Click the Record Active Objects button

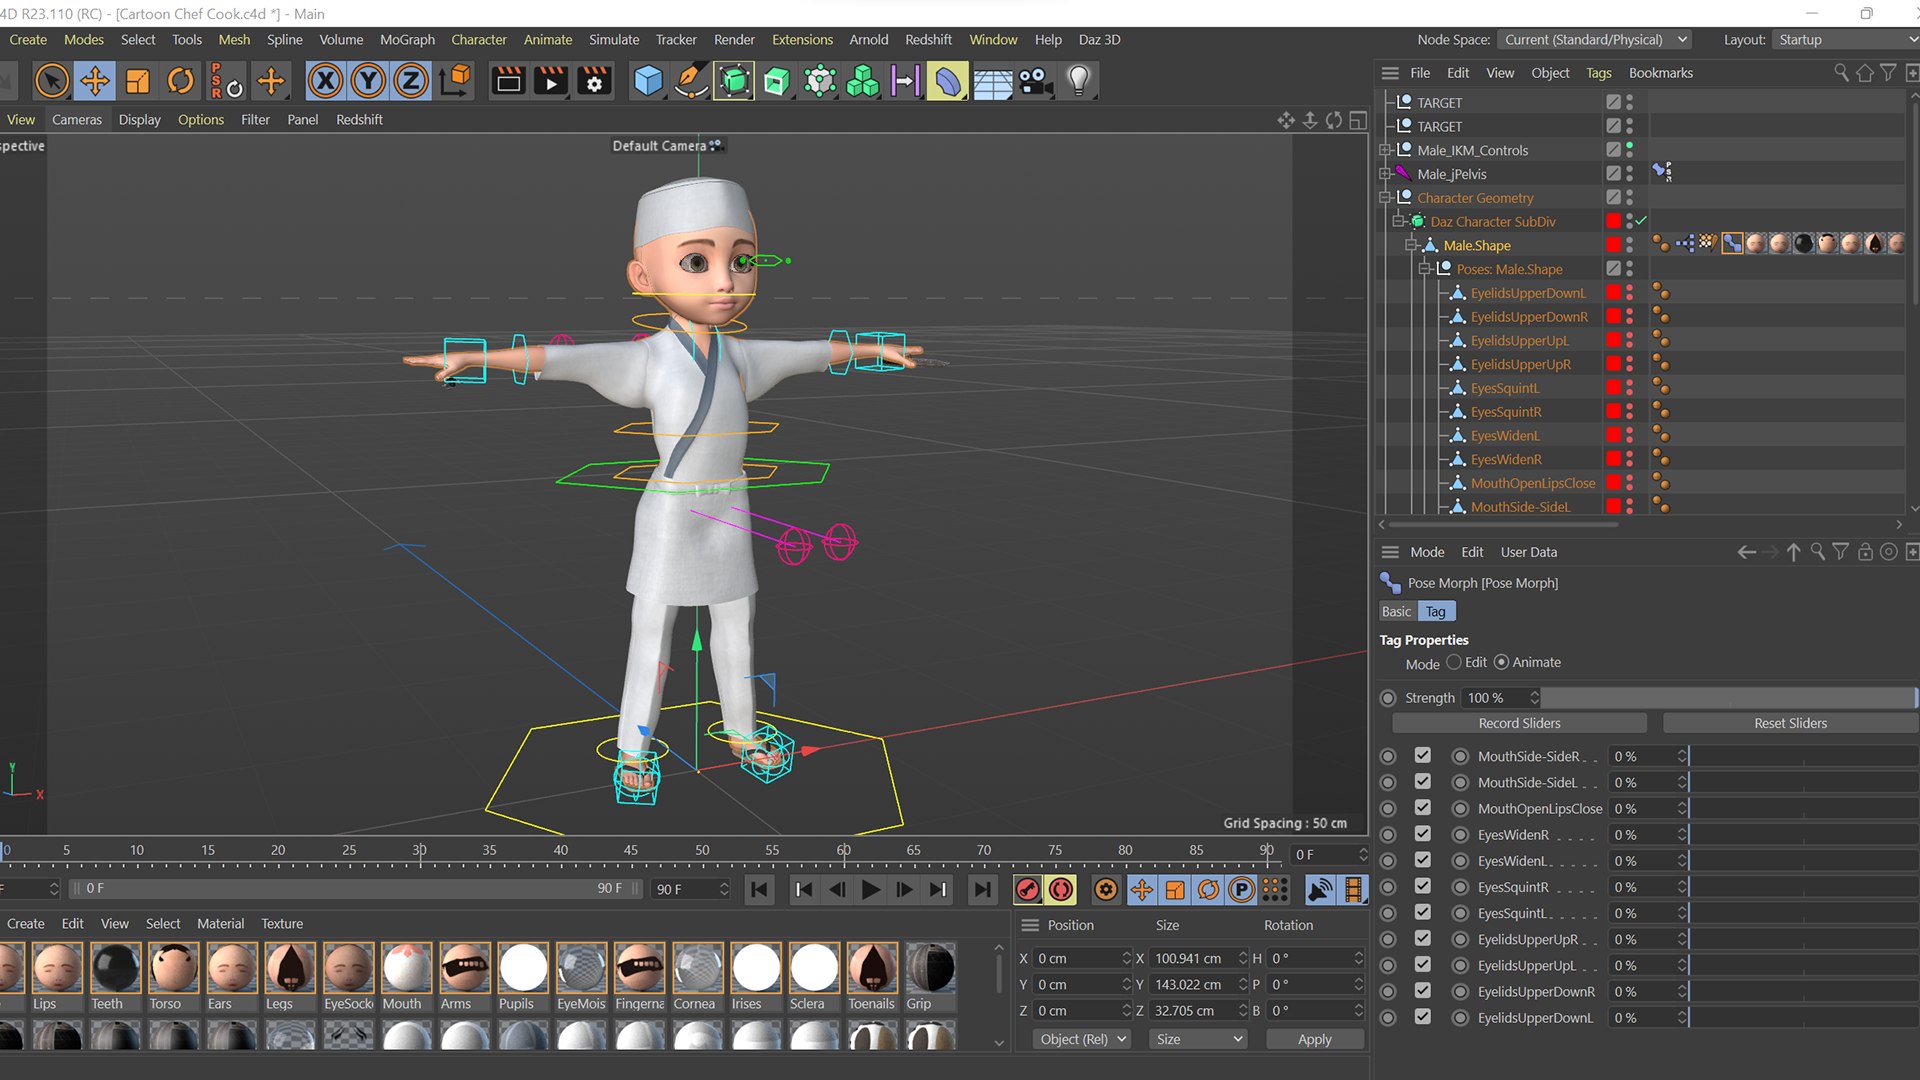pos(1027,889)
